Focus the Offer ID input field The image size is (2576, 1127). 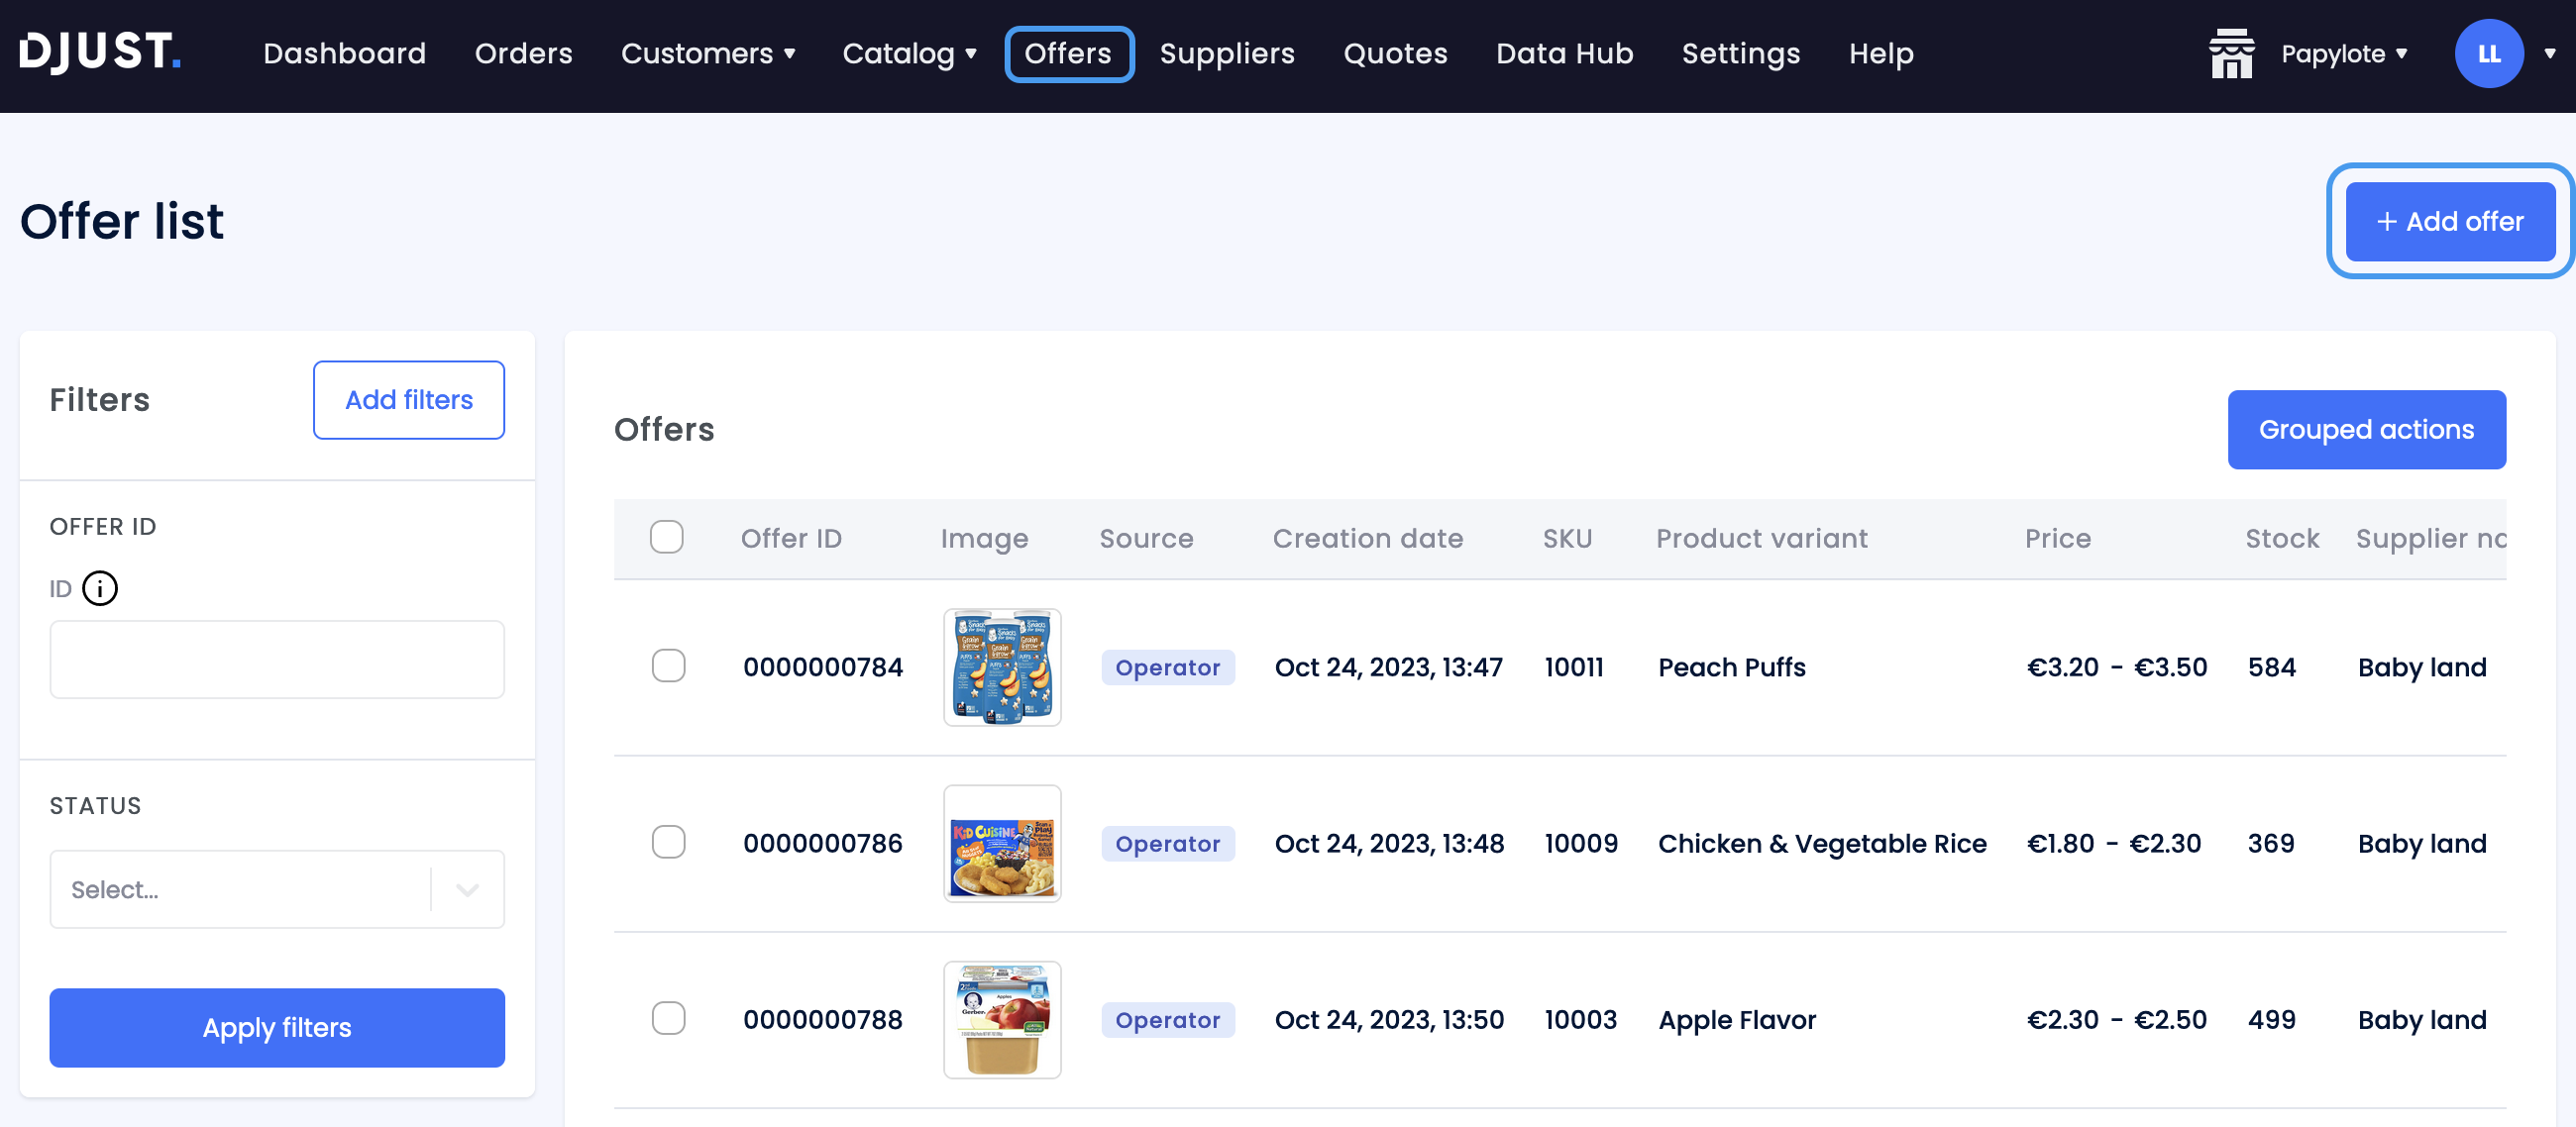coord(277,659)
